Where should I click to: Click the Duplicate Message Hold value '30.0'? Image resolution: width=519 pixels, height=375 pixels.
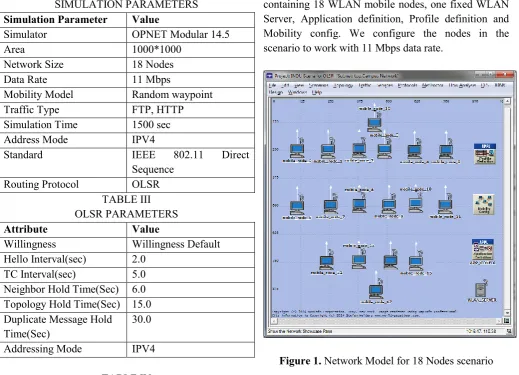142,319
